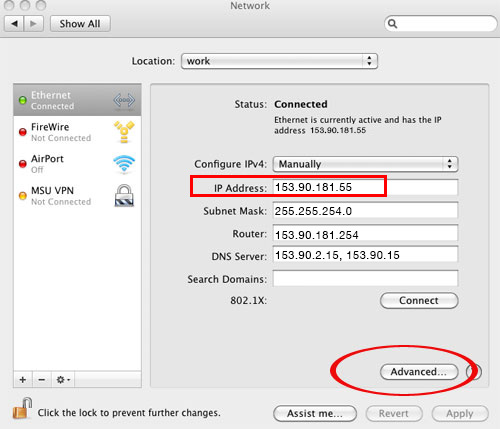
Task: Remove selected service with minus button
Action: pyautogui.click(x=42, y=380)
